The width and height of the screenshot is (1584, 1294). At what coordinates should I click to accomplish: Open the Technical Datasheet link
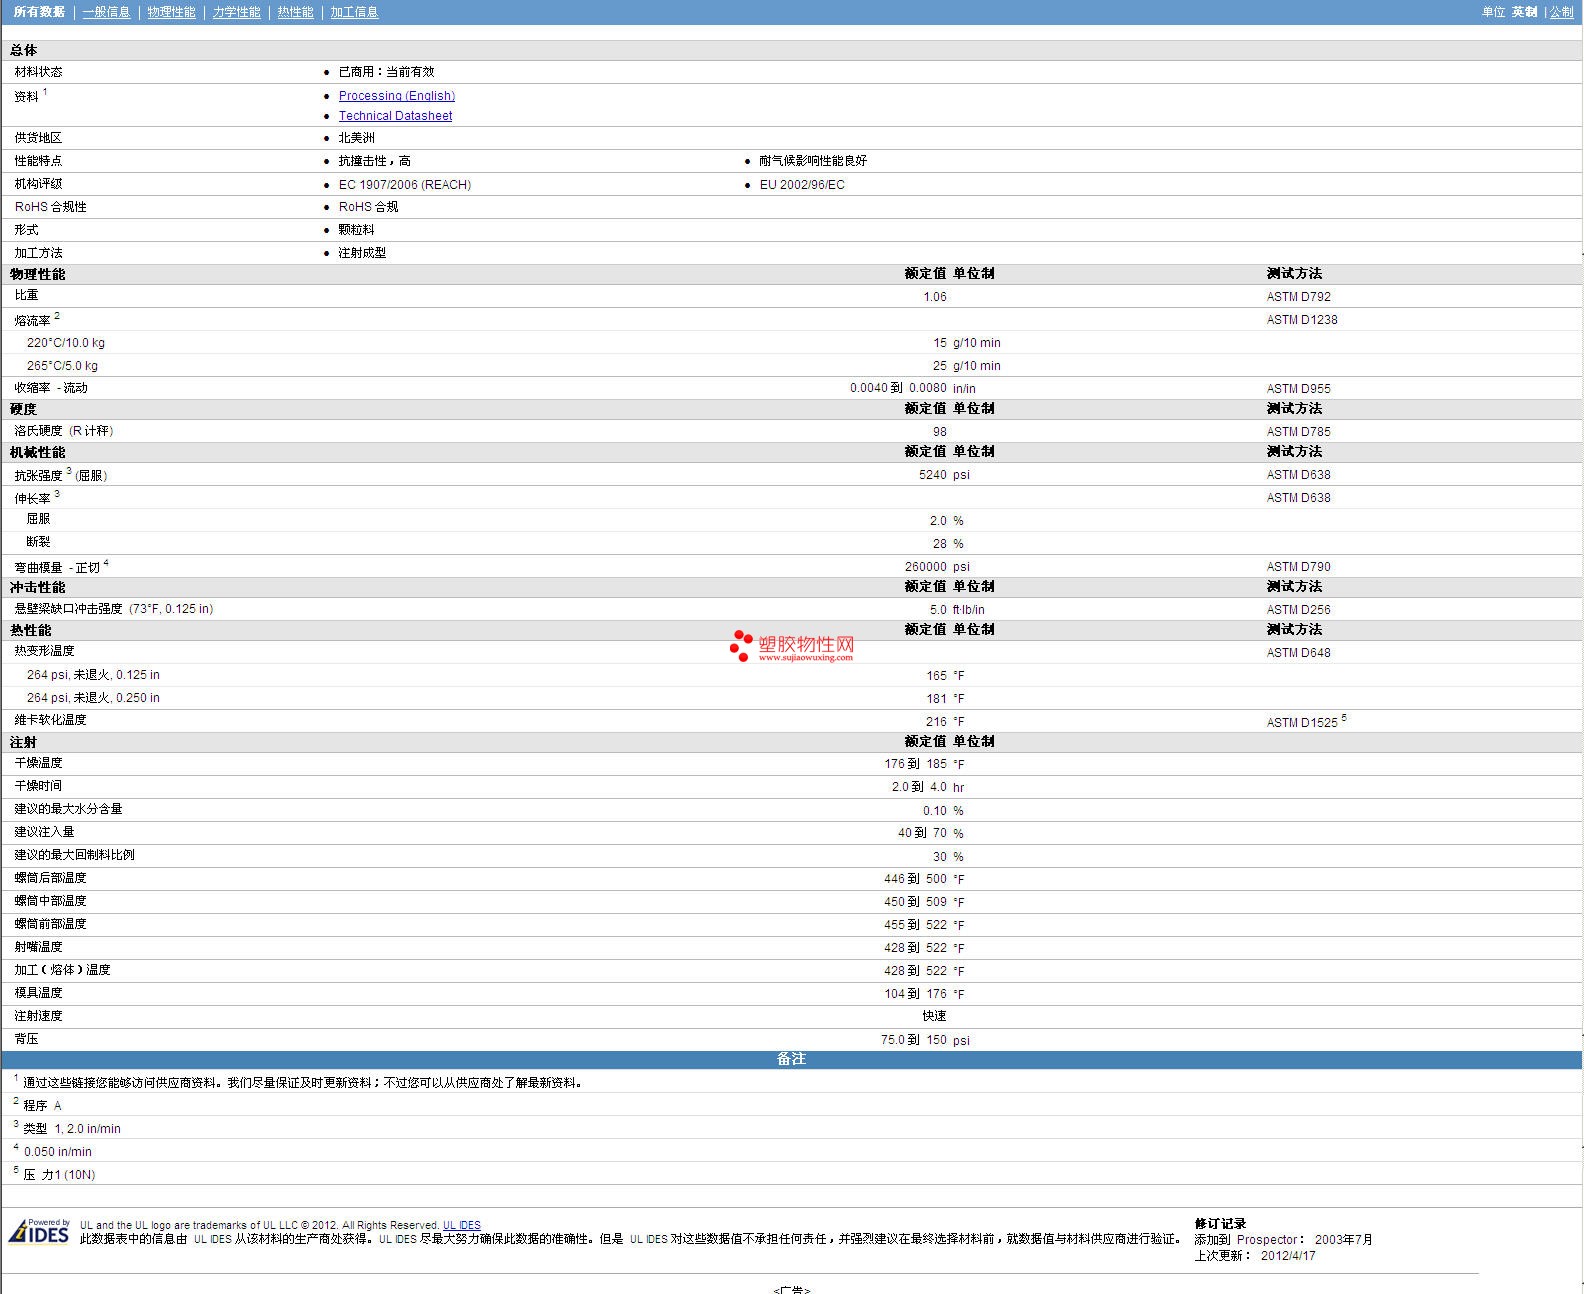[x=395, y=116]
